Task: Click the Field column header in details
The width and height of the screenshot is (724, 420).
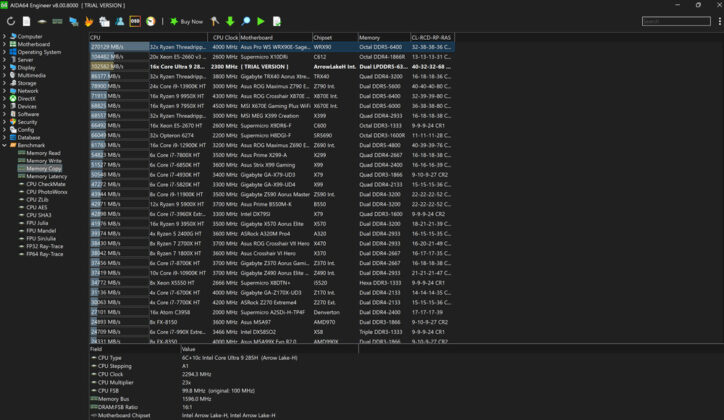Action: coord(134,349)
